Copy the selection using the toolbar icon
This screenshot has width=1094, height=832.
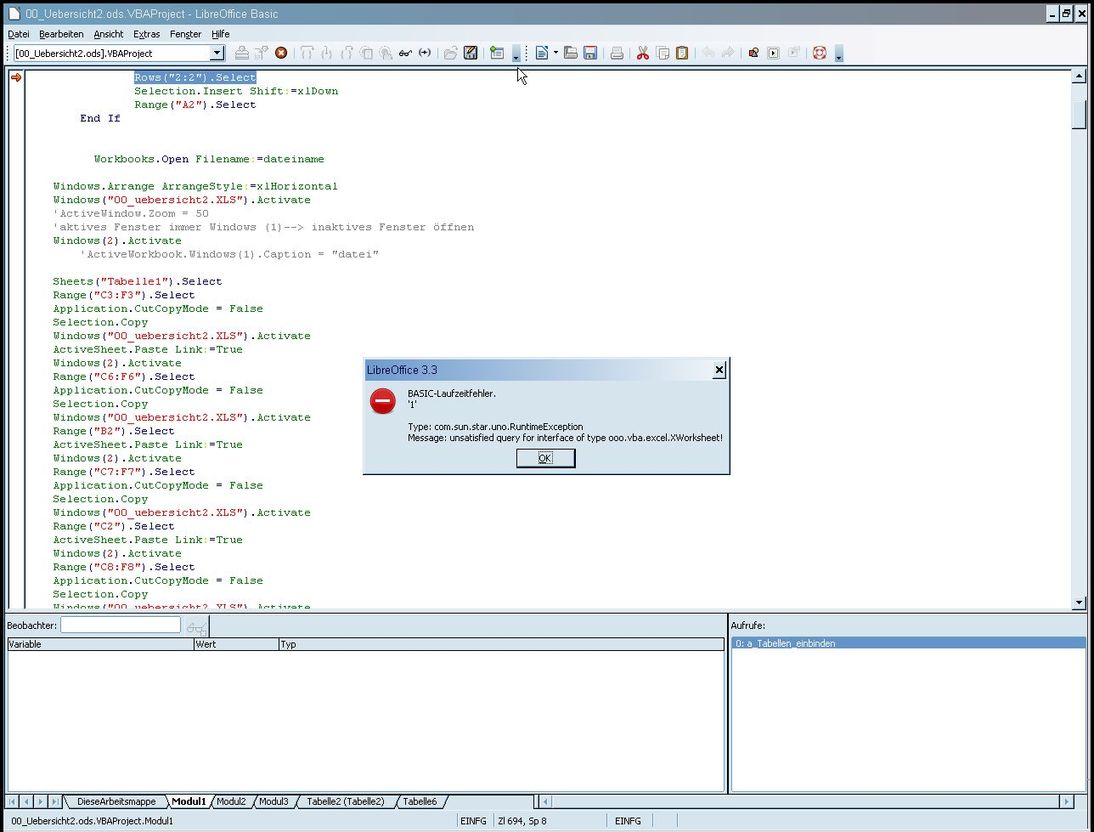pos(663,53)
